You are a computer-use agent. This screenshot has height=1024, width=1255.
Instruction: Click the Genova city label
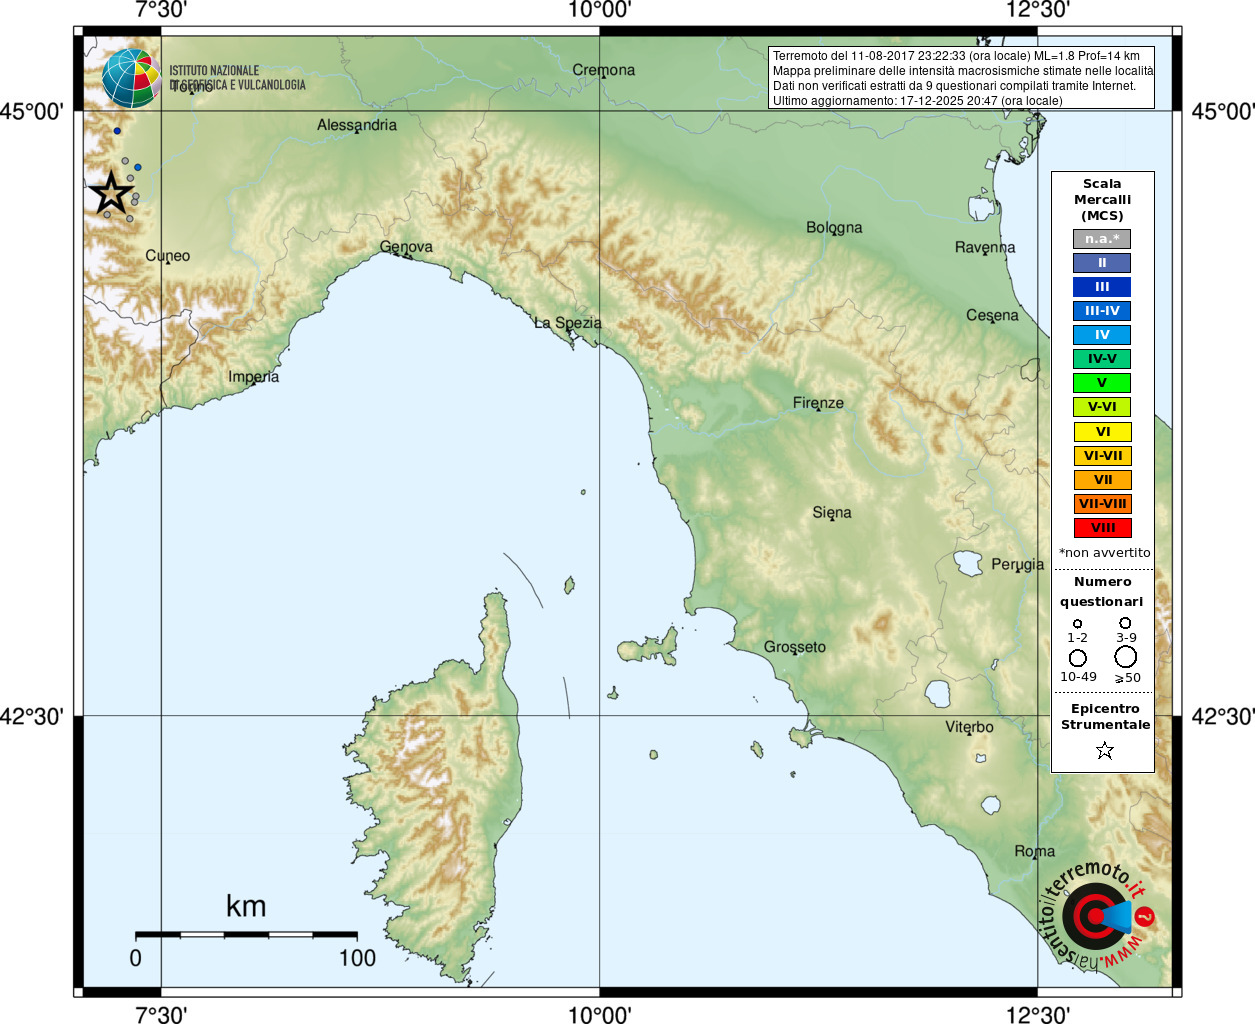pos(406,247)
